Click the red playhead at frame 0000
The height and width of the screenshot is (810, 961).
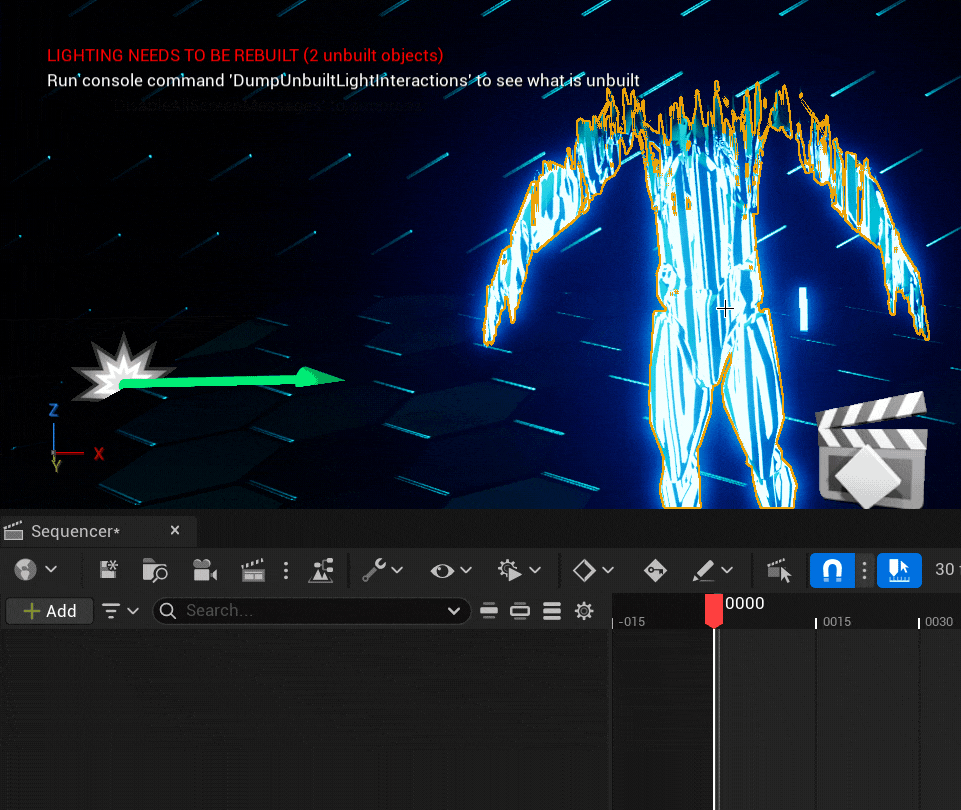point(713,610)
